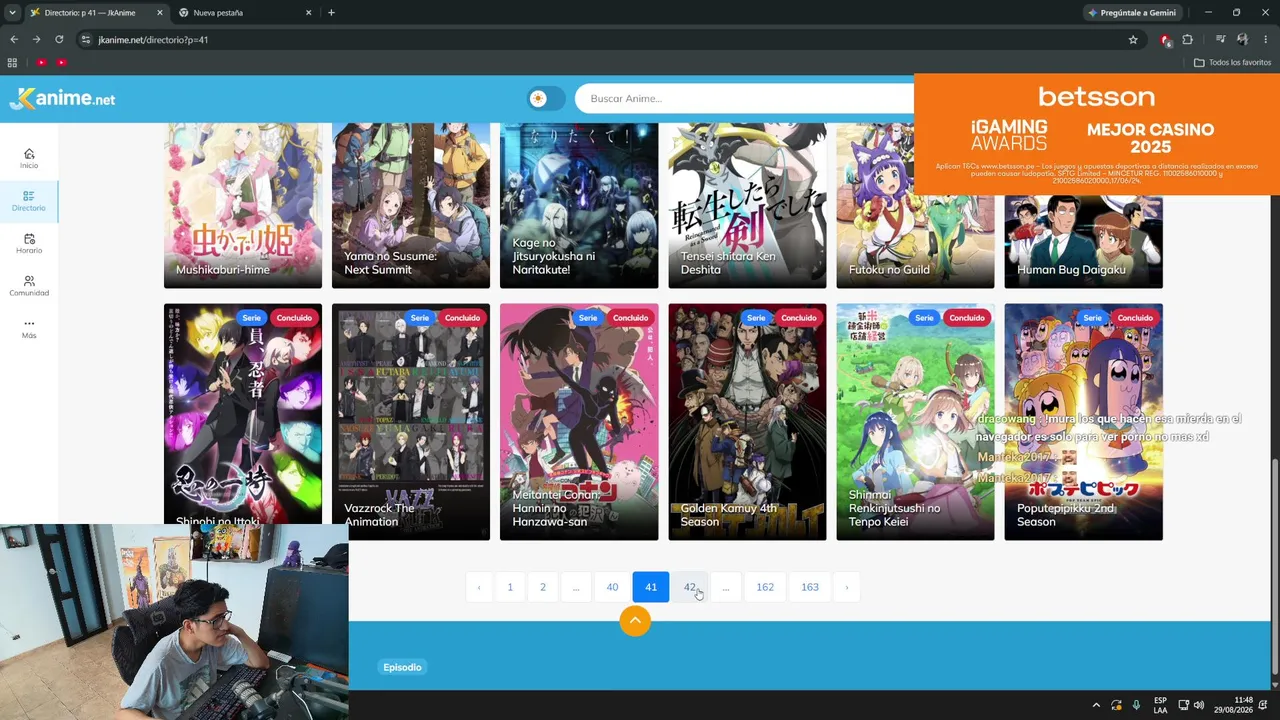This screenshot has height=720, width=1280.
Task: Bookmark this page with the star icon
Action: [x=1133, y=40]
